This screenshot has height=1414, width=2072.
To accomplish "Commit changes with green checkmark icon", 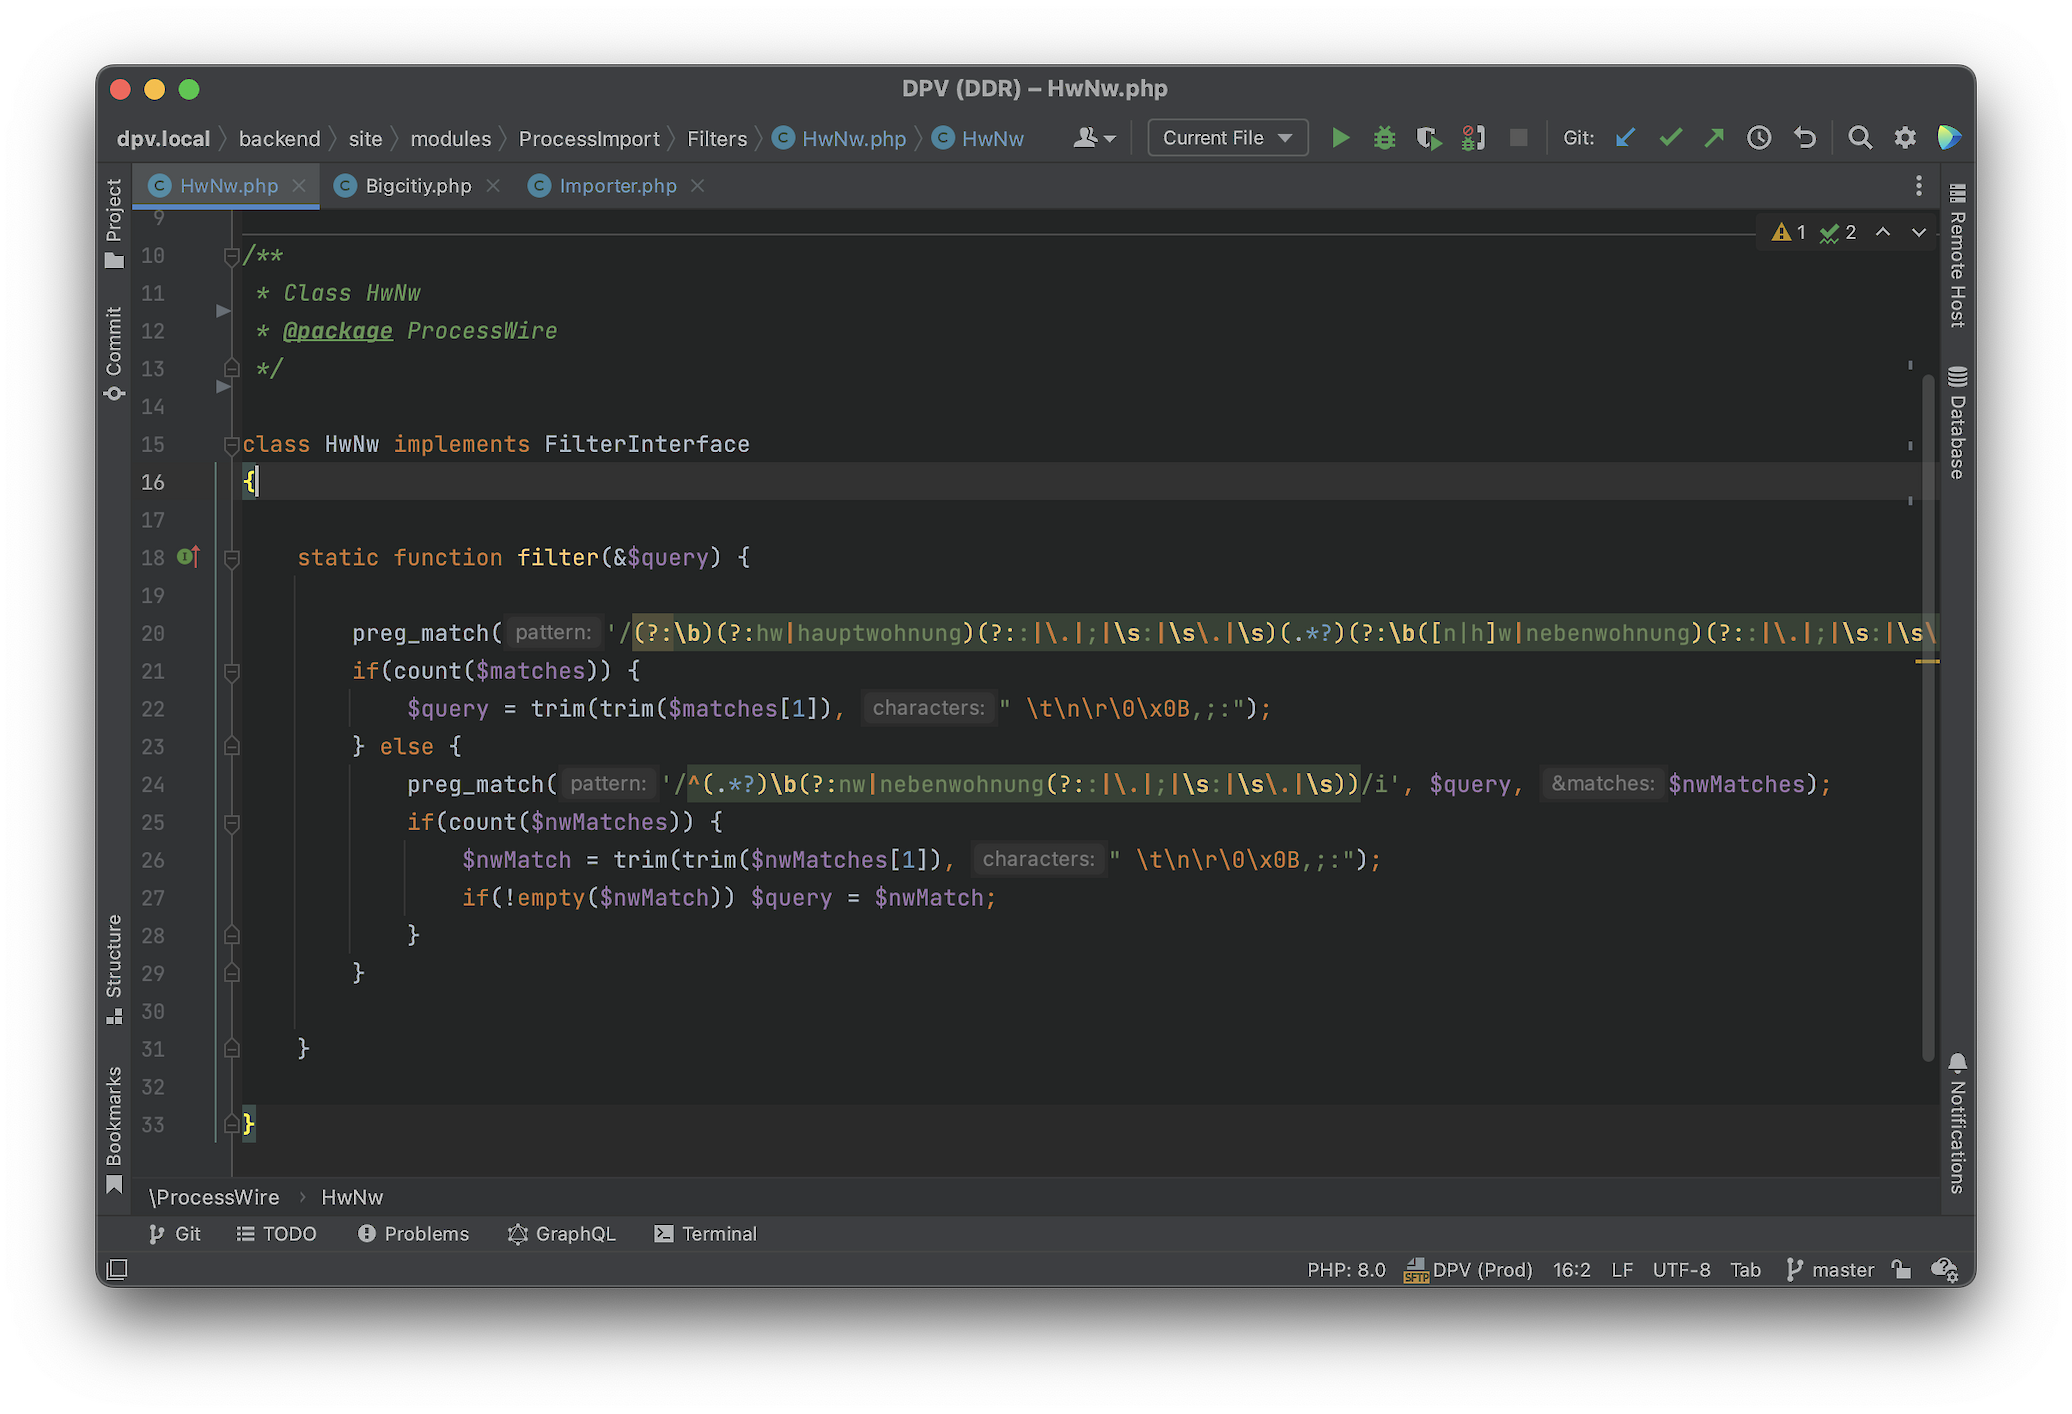I will tap(1670, 138).
